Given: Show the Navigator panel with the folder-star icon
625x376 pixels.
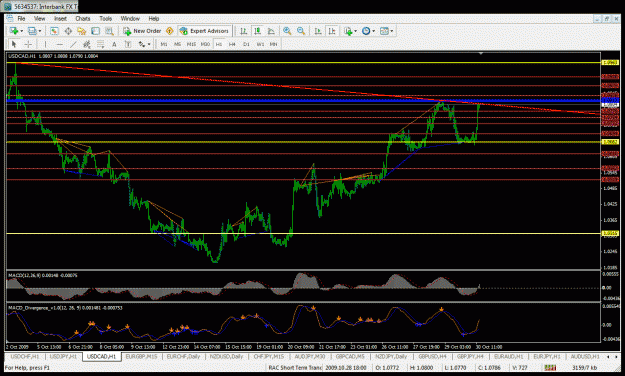Looking at the screenshot, I should pyautogui.click(x=82, y=31).
